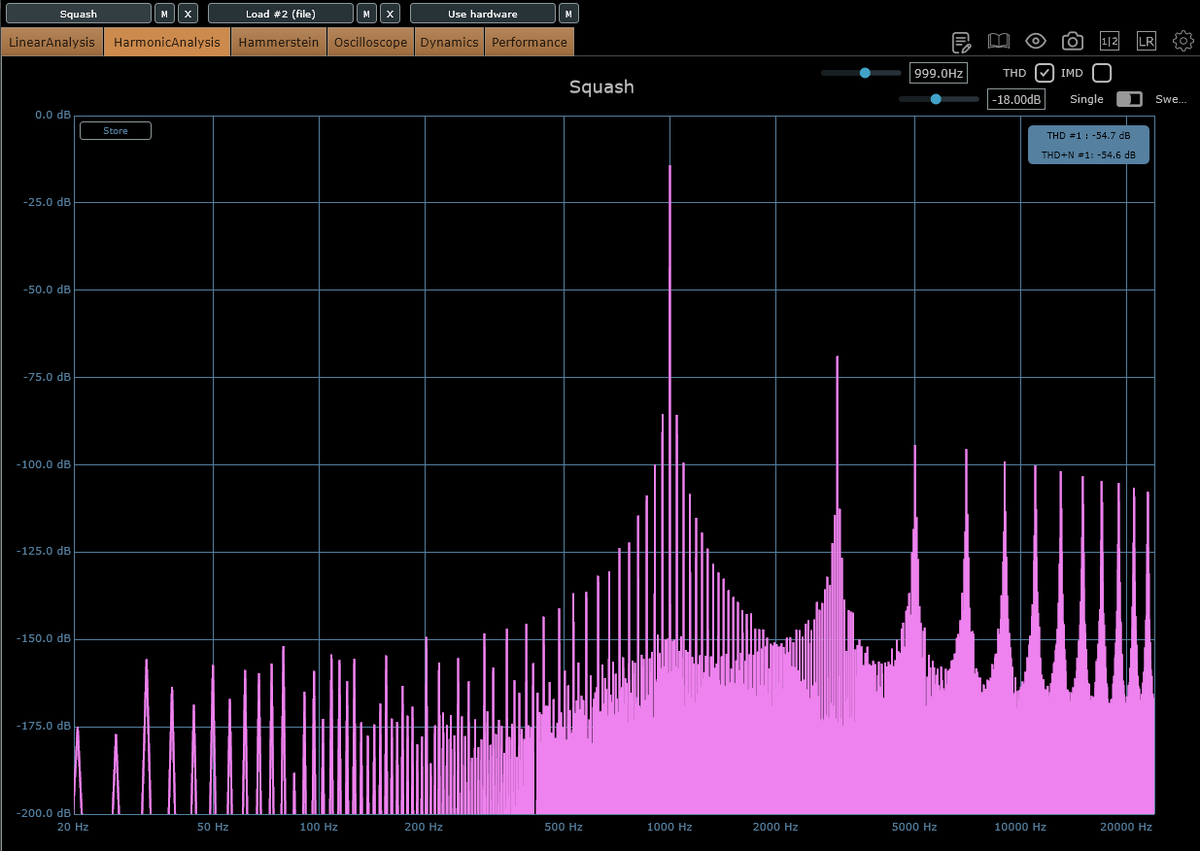Click the Load #2 (file) button

[x=281, y=14]
